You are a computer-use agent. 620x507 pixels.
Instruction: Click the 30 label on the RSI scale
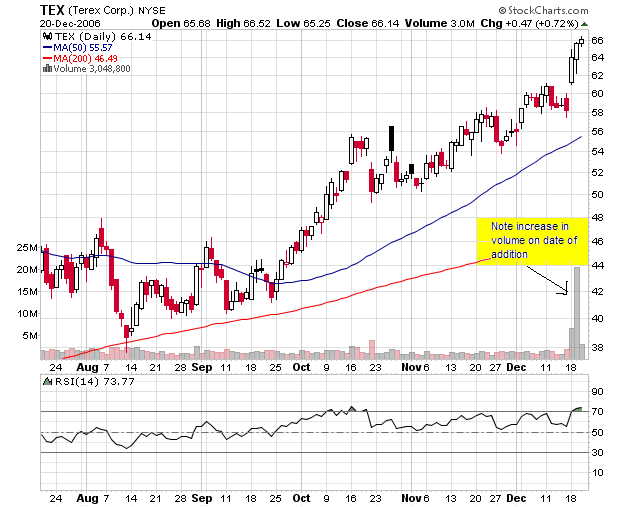pyautogui.click(x=597, y=452)
